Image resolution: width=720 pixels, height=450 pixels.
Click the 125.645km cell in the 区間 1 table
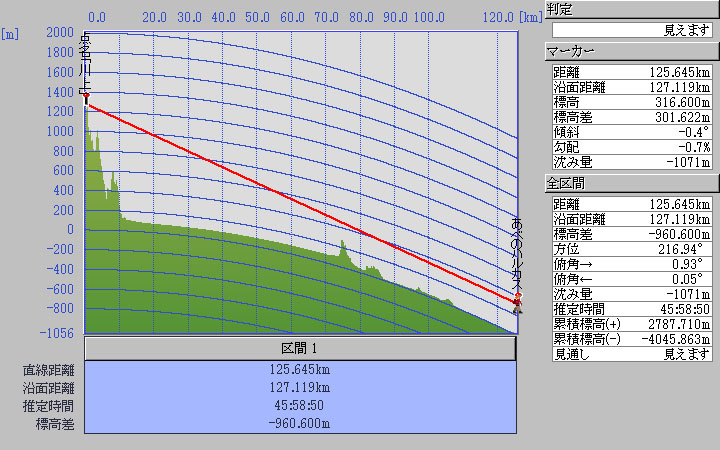(300, 370)
